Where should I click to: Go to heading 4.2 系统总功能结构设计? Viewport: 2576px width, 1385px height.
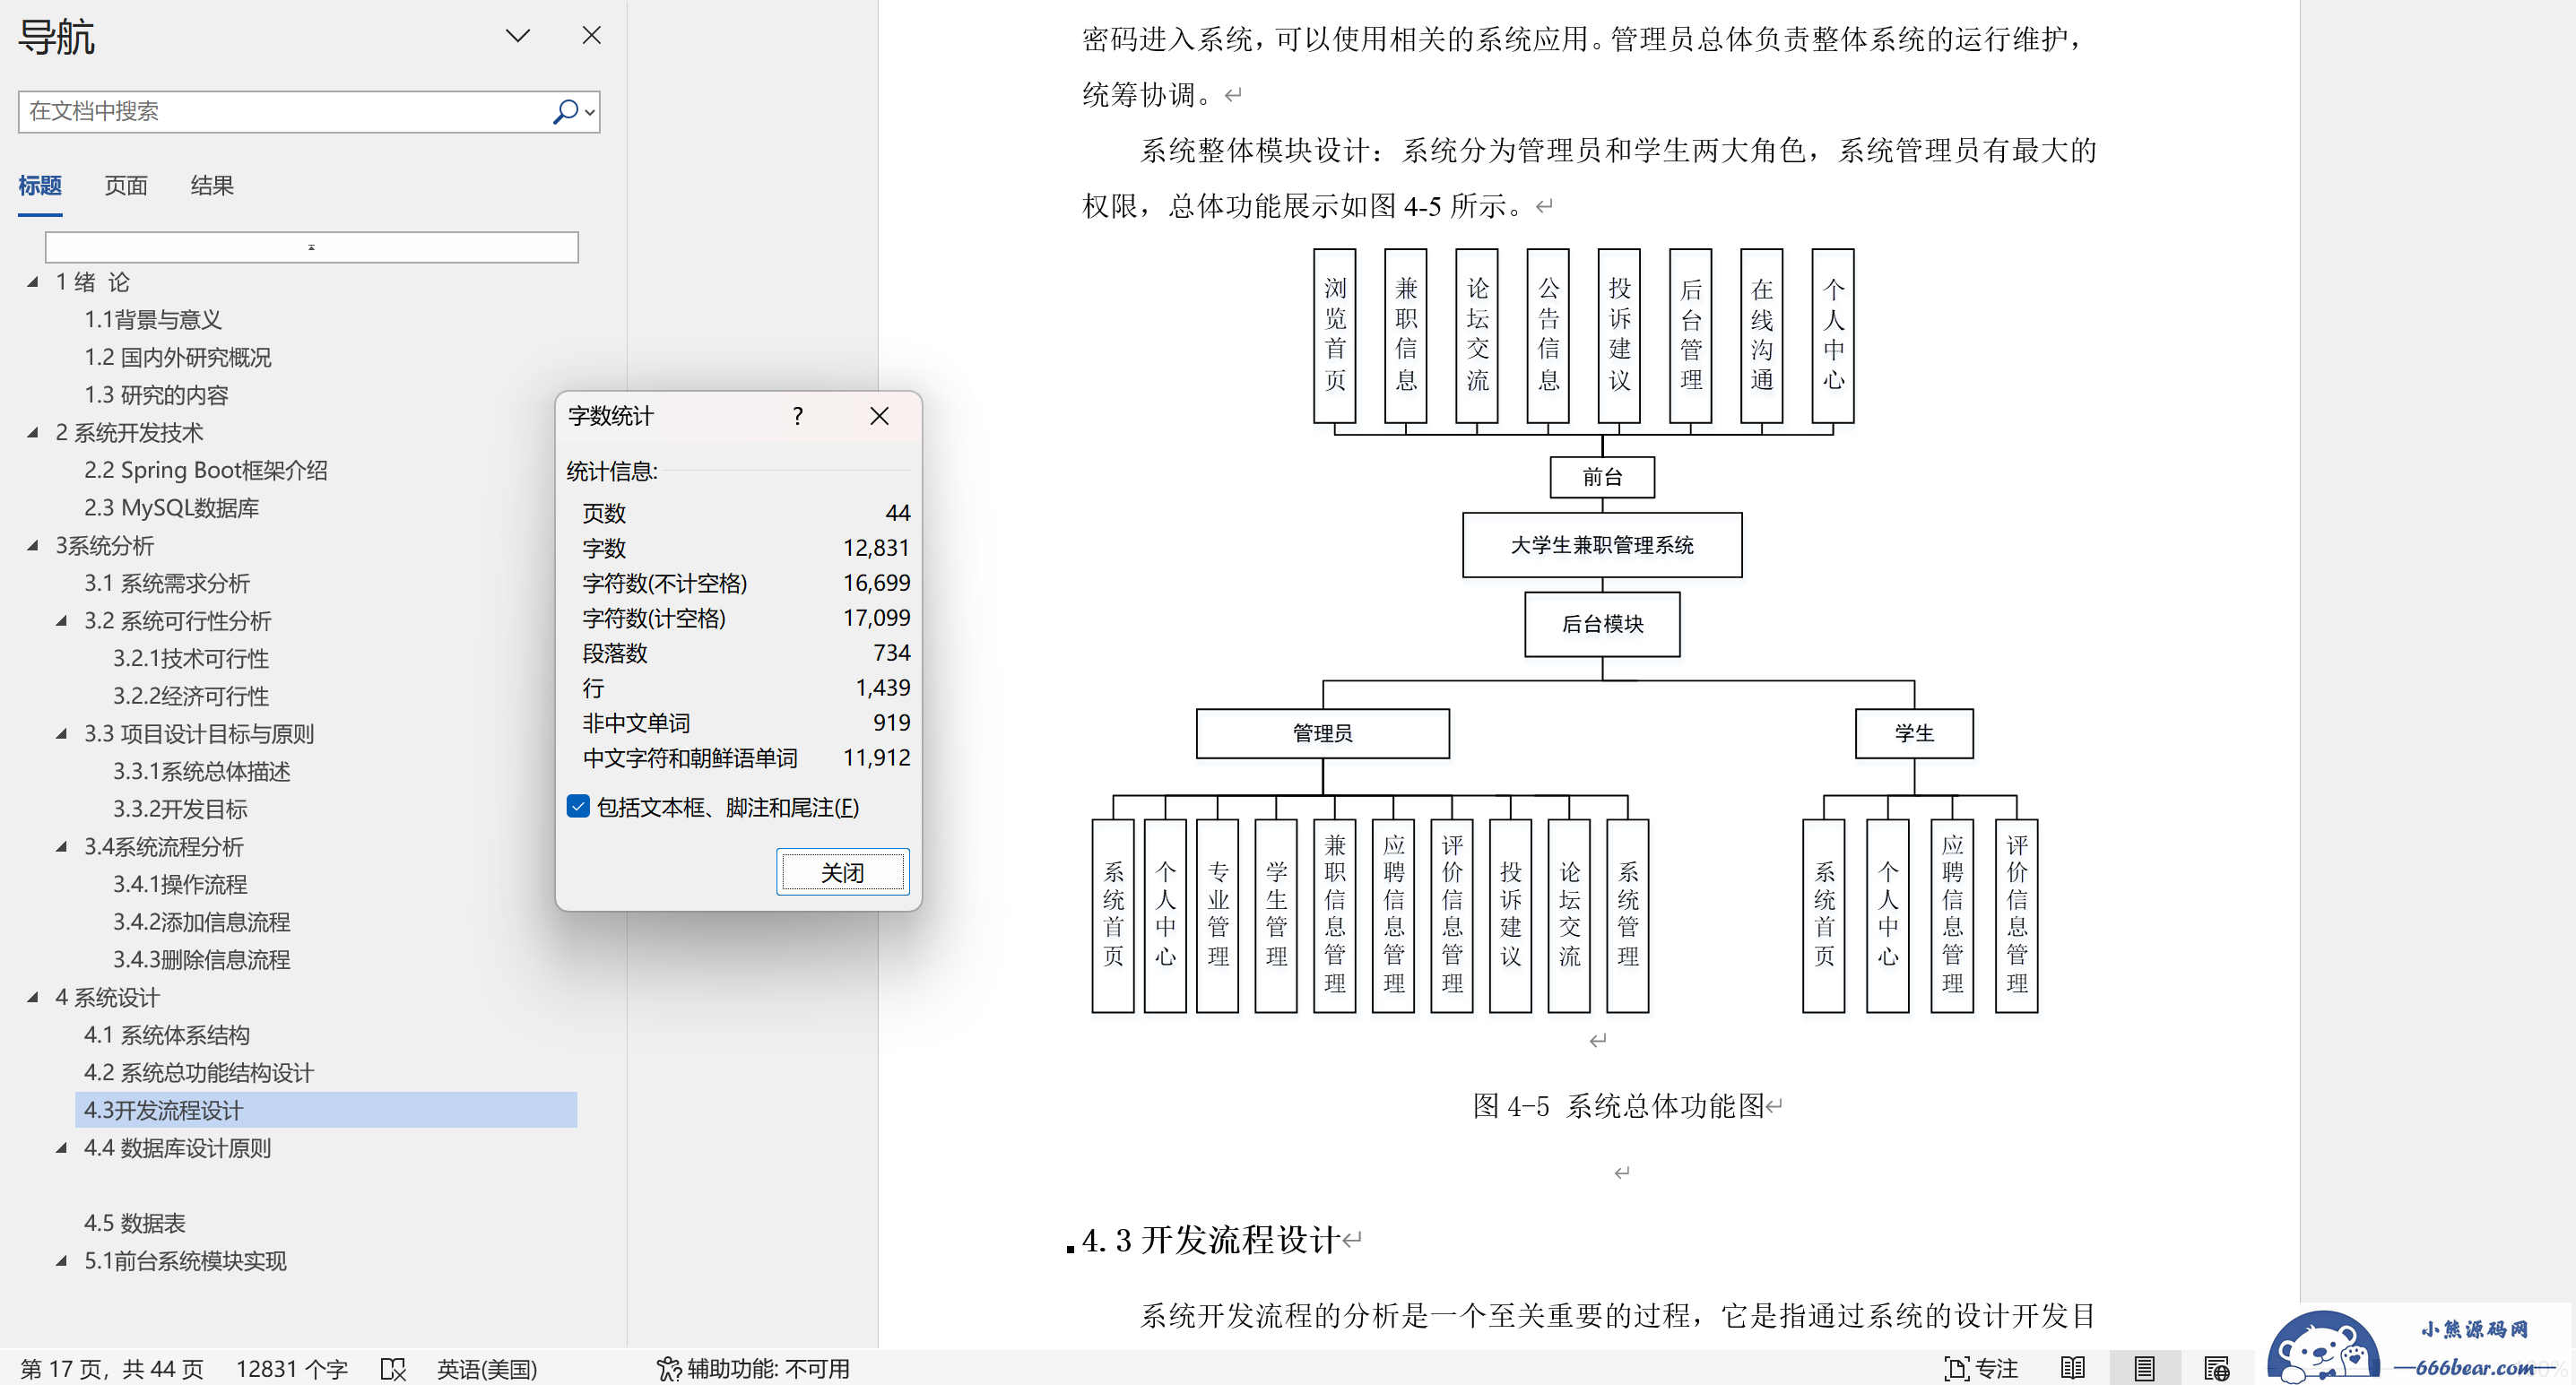coord(199,1073)
